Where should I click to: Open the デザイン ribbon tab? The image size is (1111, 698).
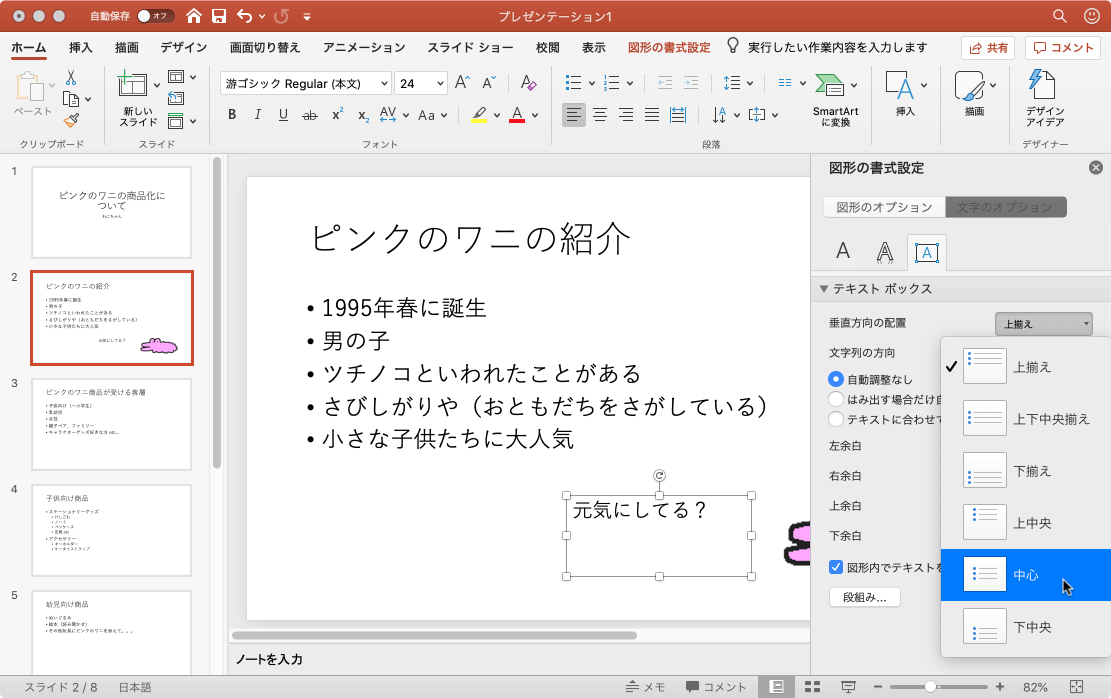click(183, 47)
